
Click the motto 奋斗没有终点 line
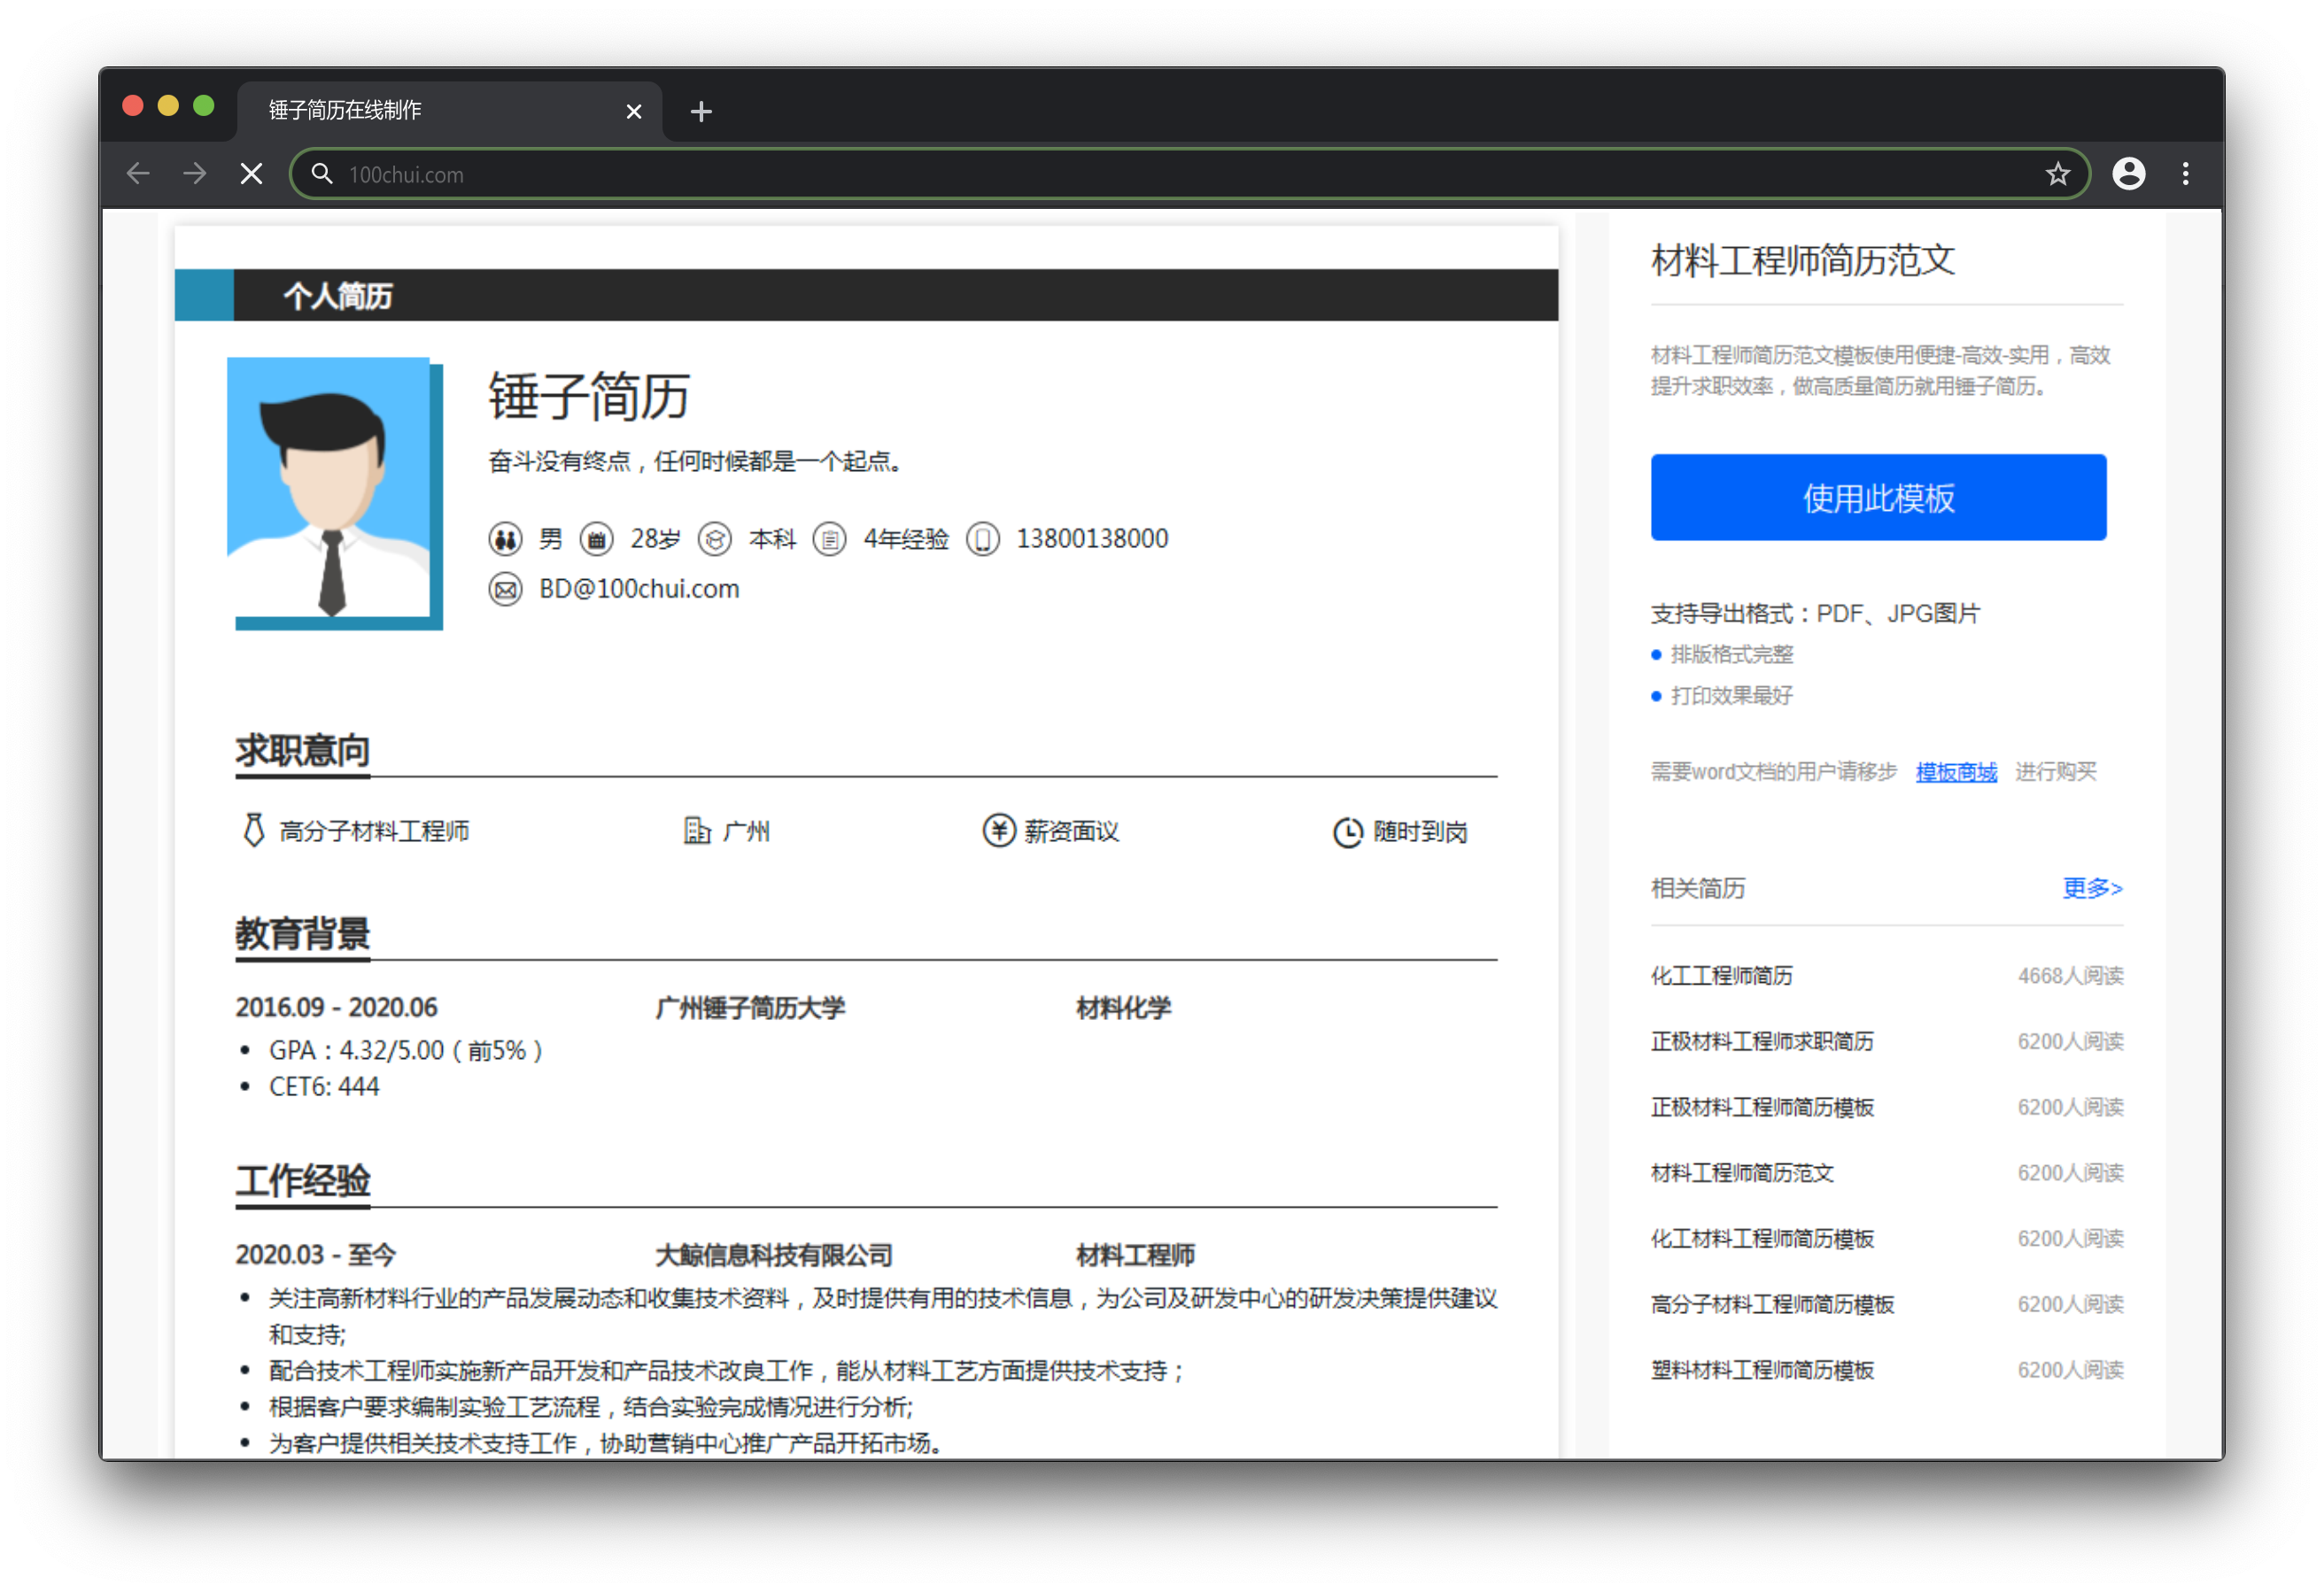[696, 461]
